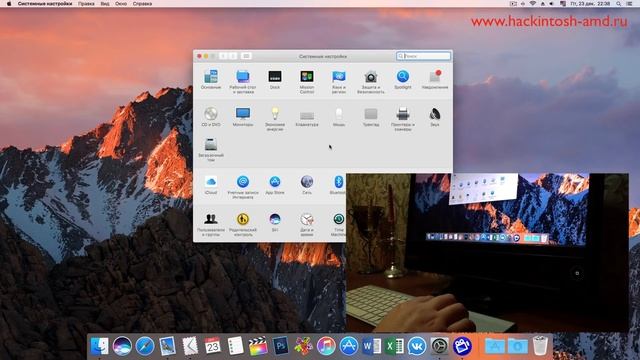
Task: Open Мониторы (Displays) pane
Action: pyautogui.click(x=243, y=116)
